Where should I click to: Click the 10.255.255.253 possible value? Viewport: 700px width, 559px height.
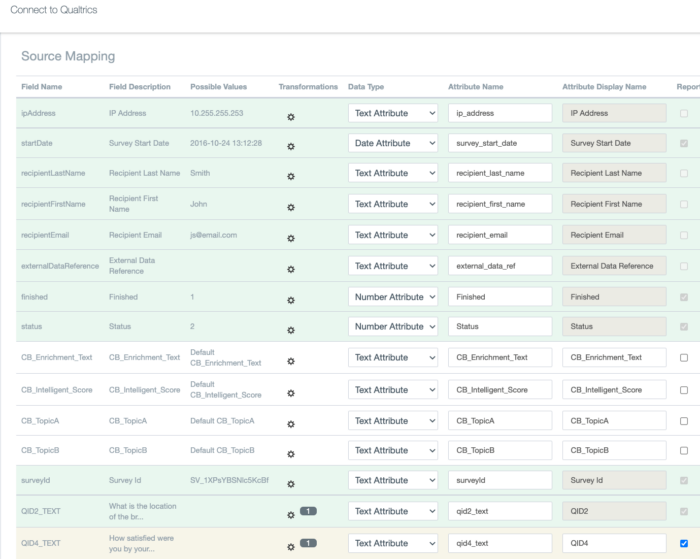tap(217, 113)
